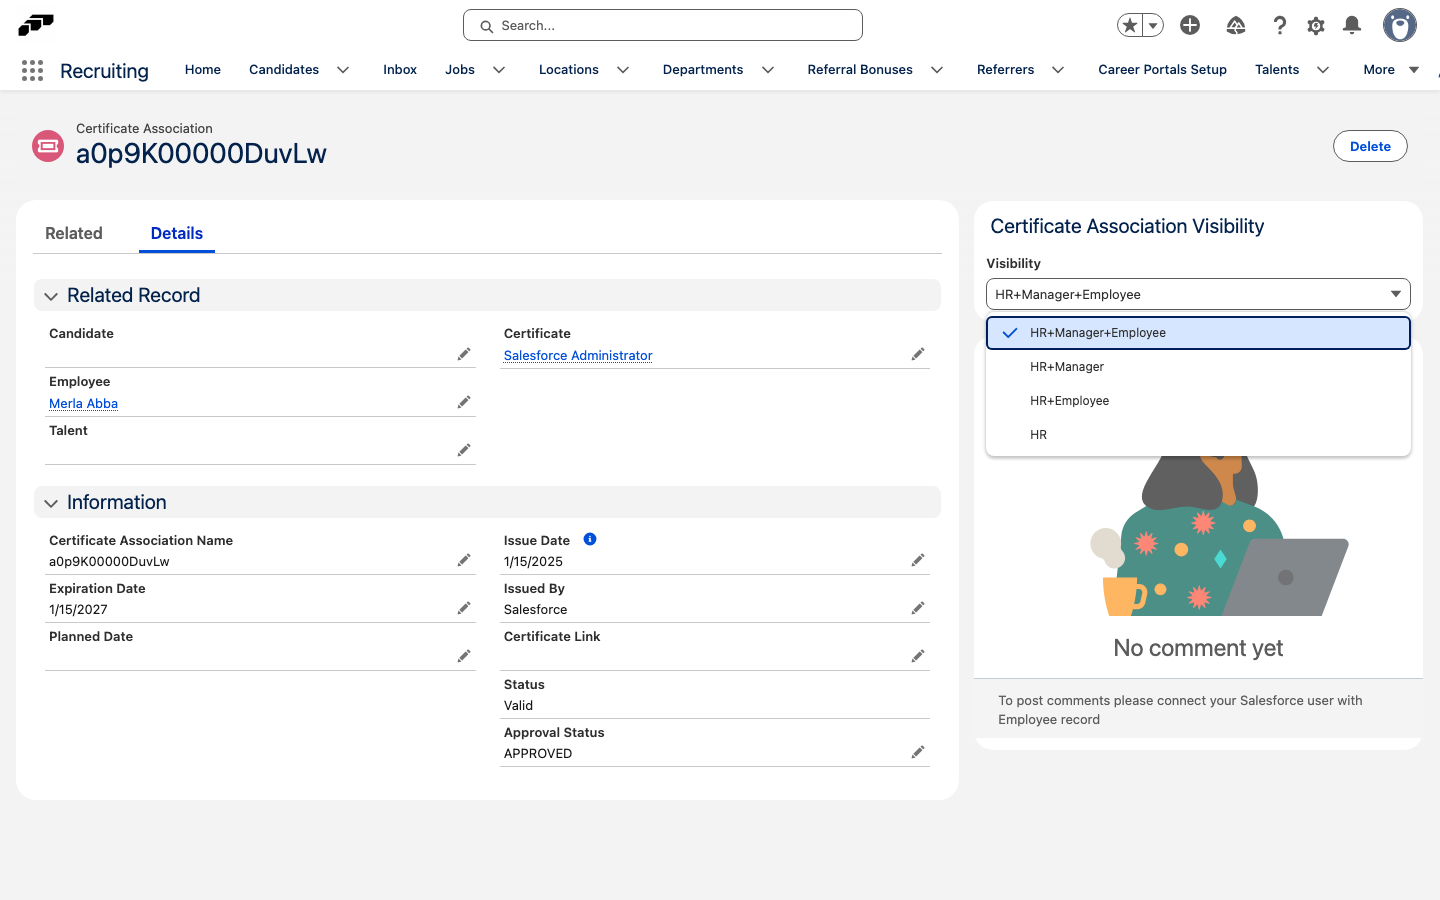Edit the Certificate Link pencil icon
This screenshot has width=1440, height=900.
click(x=918, y=656)
